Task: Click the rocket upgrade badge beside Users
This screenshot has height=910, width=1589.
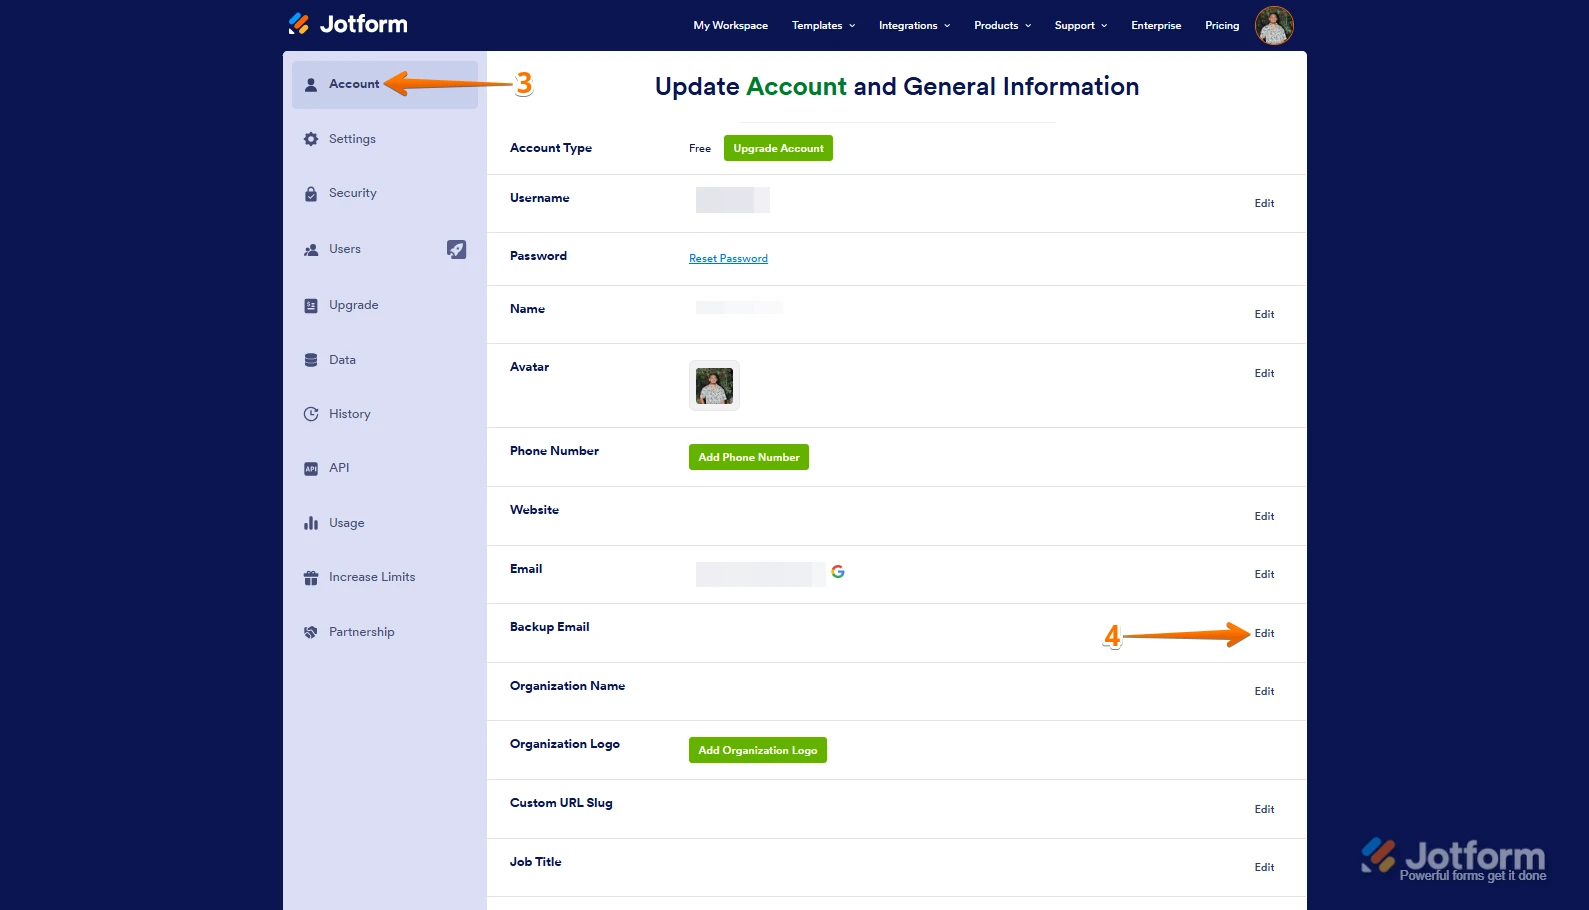Action: [x=456, y=249]
